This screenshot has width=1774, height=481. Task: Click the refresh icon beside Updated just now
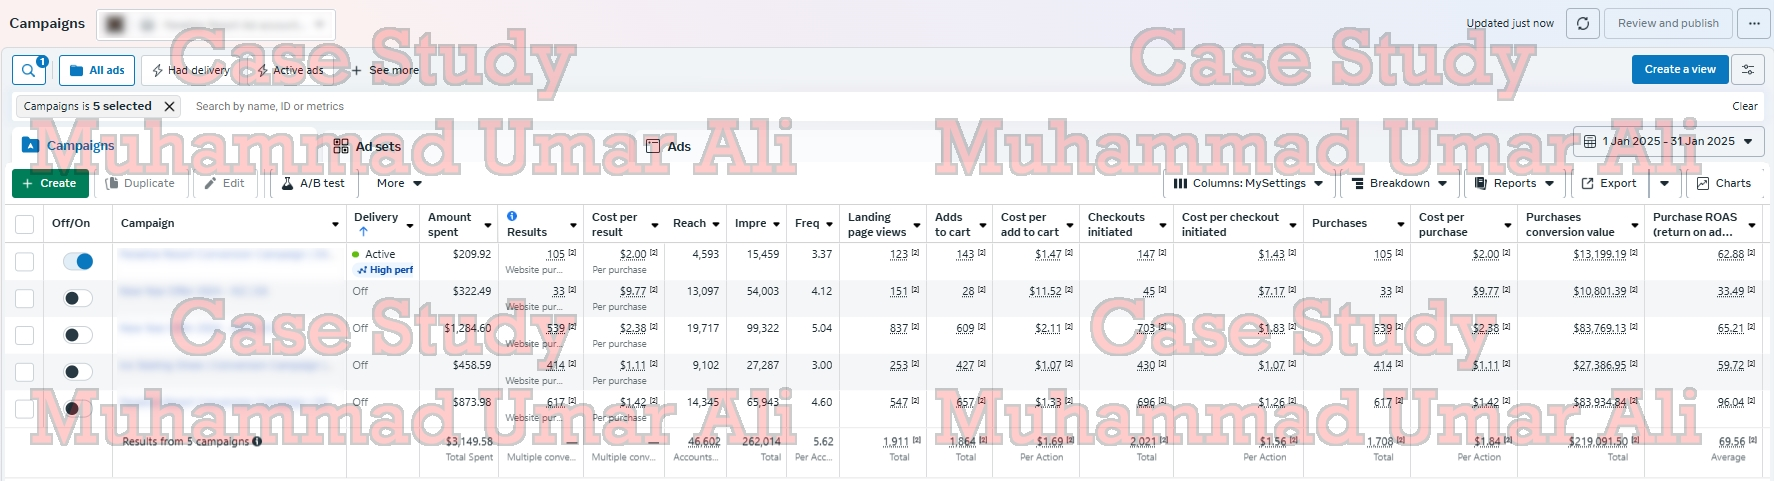pyautogui.click(x=1582, y=23)
